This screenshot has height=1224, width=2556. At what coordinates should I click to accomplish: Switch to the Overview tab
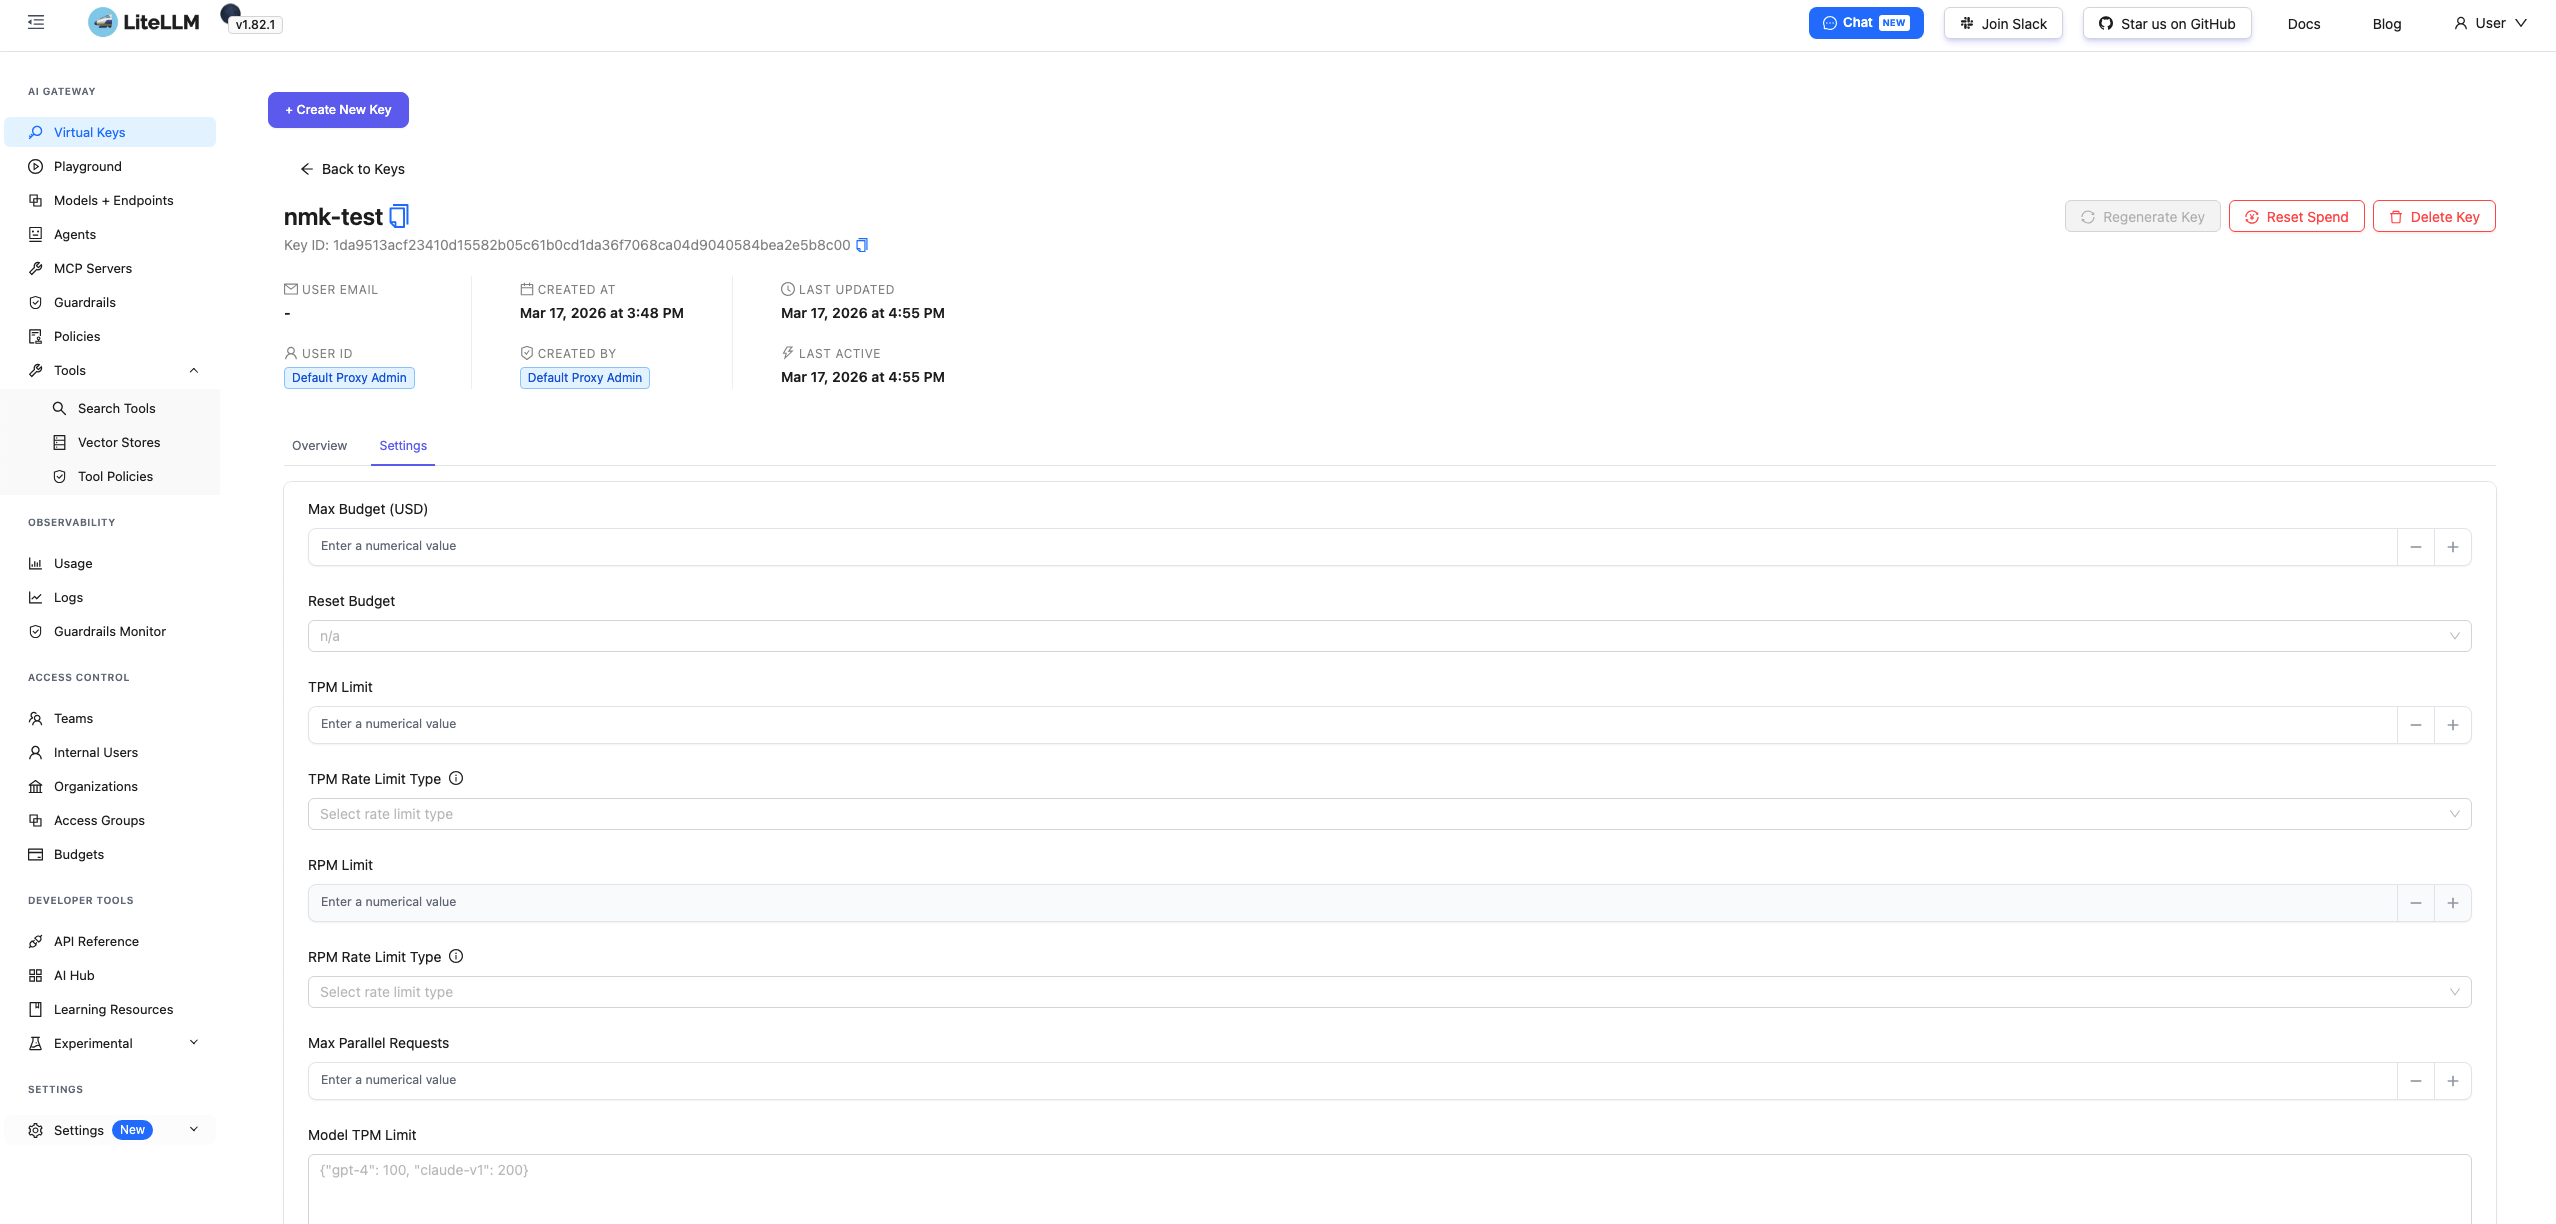point(319,446)
